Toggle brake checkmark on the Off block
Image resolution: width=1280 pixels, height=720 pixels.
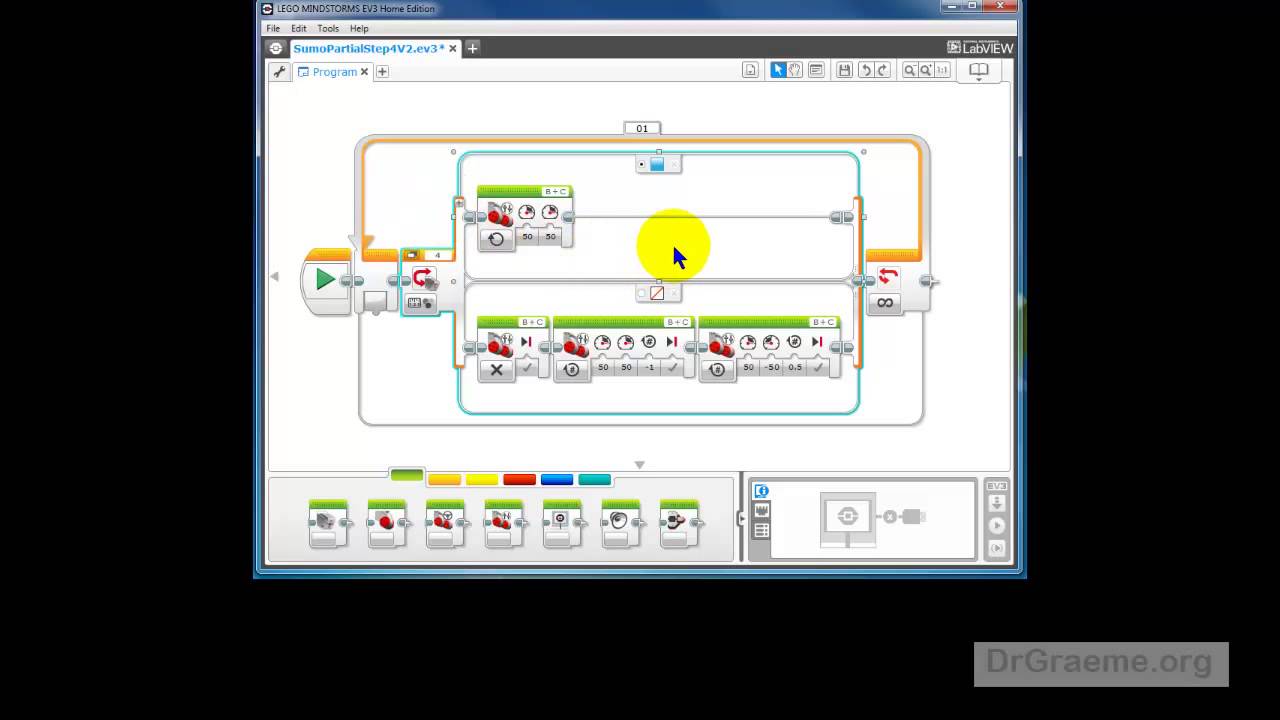[x=527, y=367]
